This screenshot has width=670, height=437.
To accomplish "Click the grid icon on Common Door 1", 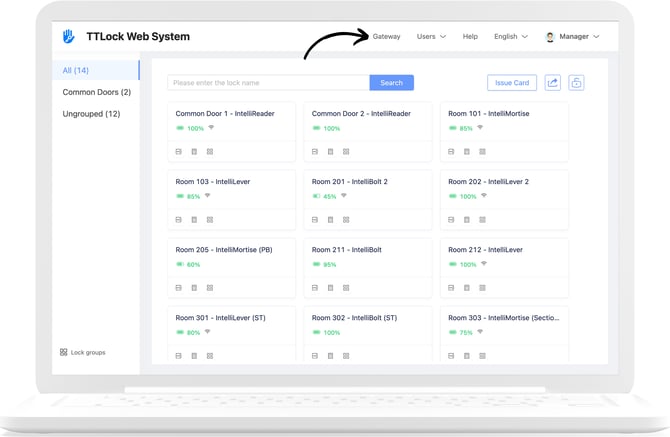I will pos(210,152).
